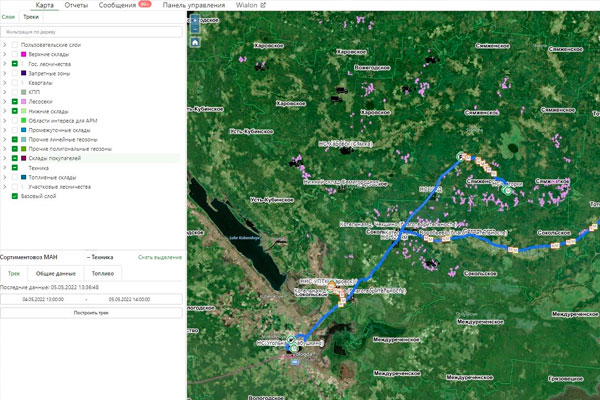Click the track start date field
This screenshot has width=600, height=400.
[x=43, y=299]
